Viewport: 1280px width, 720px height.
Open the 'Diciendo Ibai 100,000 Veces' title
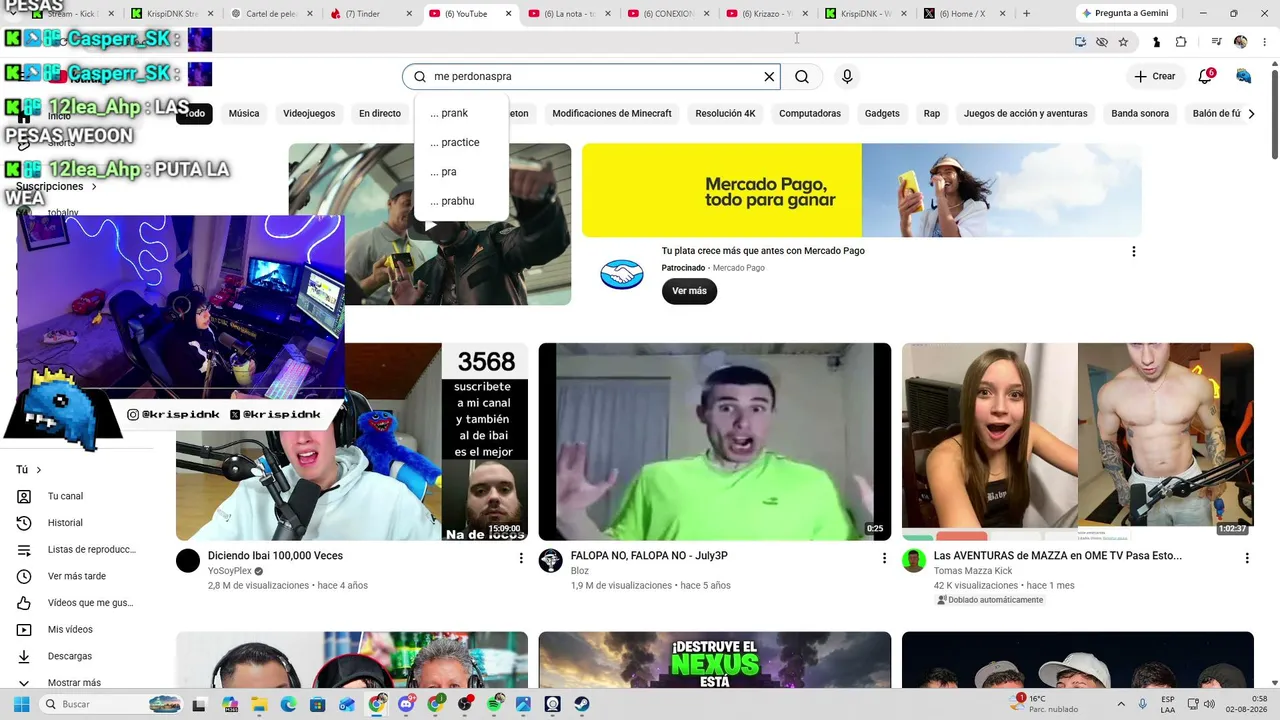coord(275,556)
